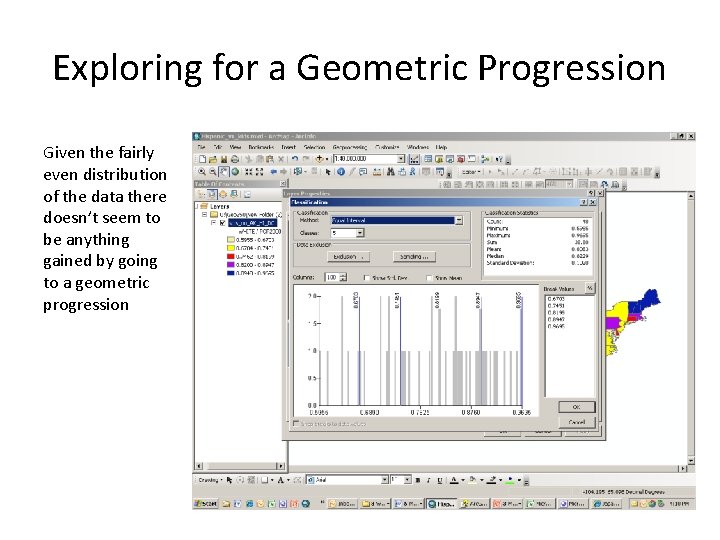Click the New map document icon
Viewport: 720px width, 540px height.
tap(202, 159)
